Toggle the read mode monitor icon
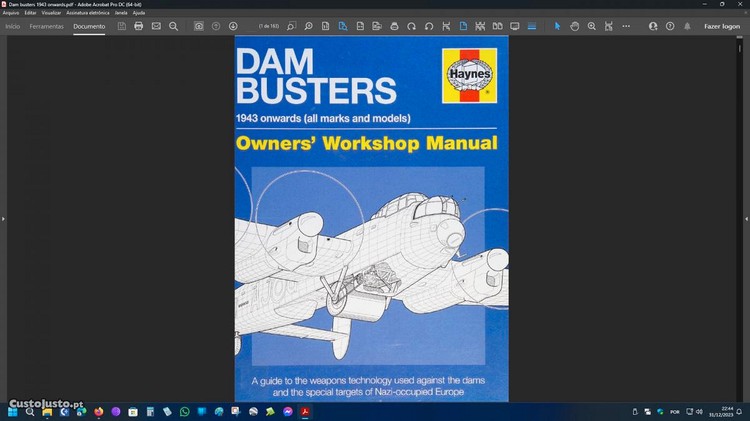This screenshot has width=750, height=421. [x=515, y=26]
